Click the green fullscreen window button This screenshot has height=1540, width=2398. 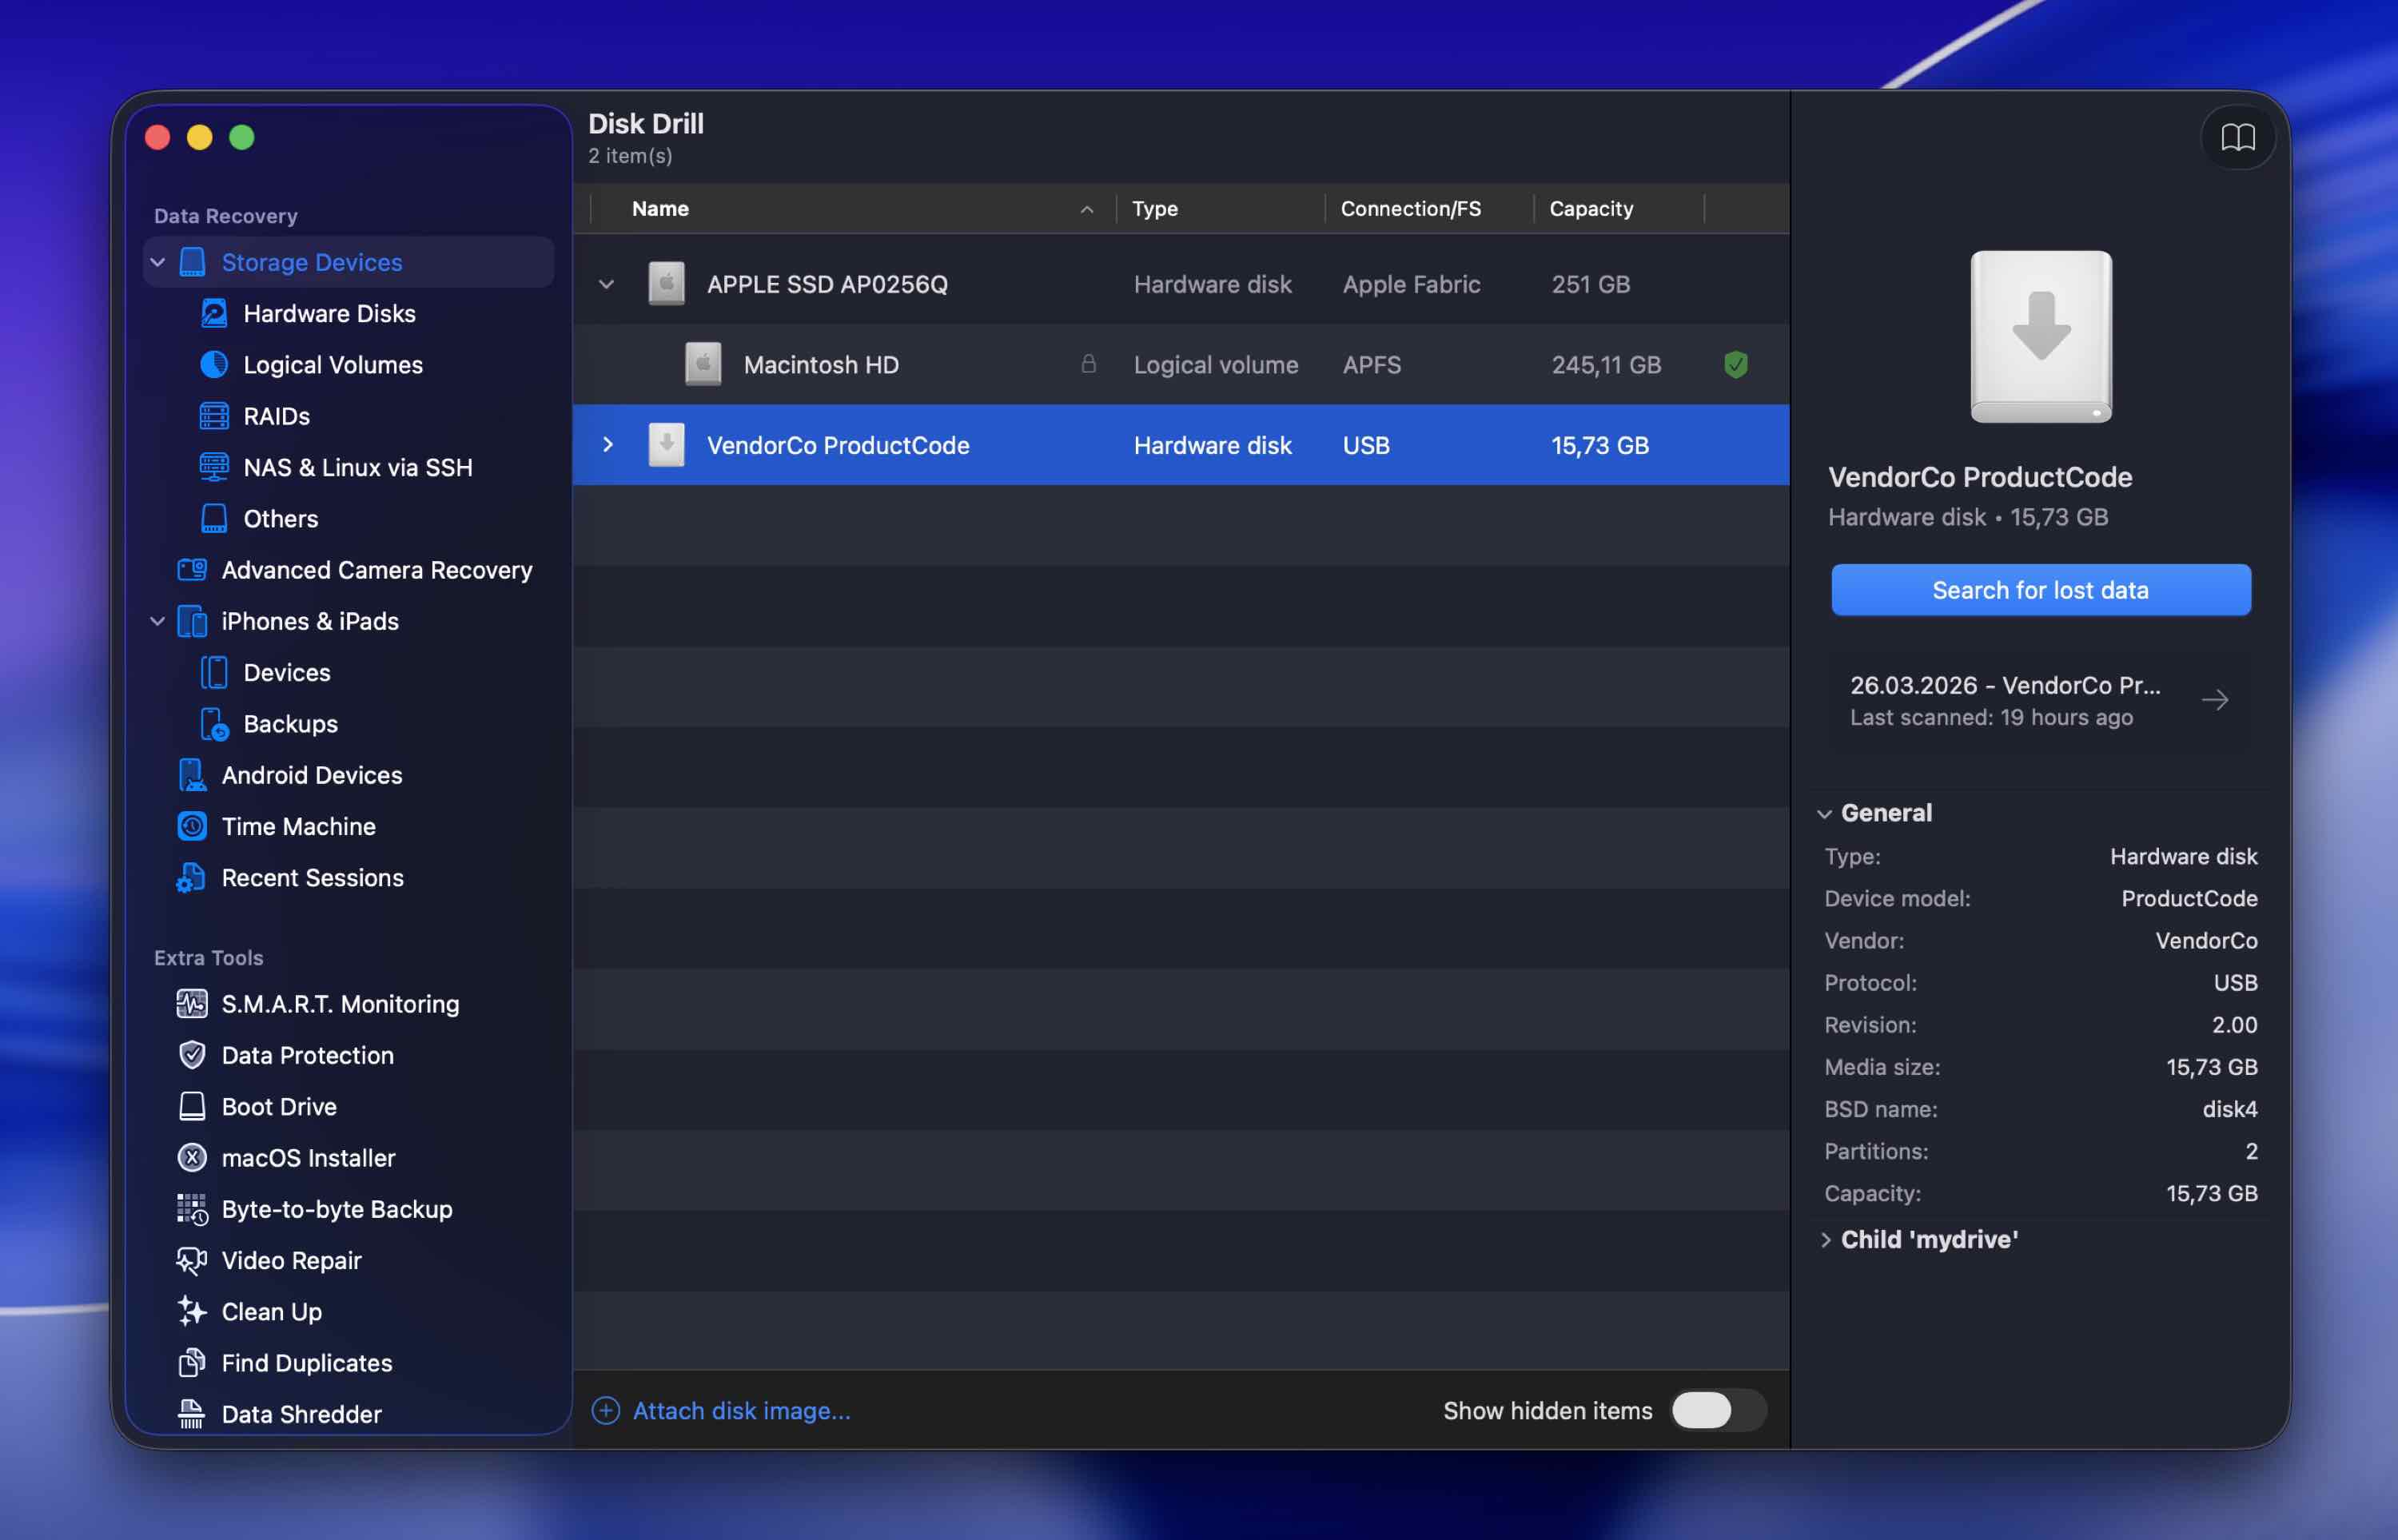coord(242,137)
